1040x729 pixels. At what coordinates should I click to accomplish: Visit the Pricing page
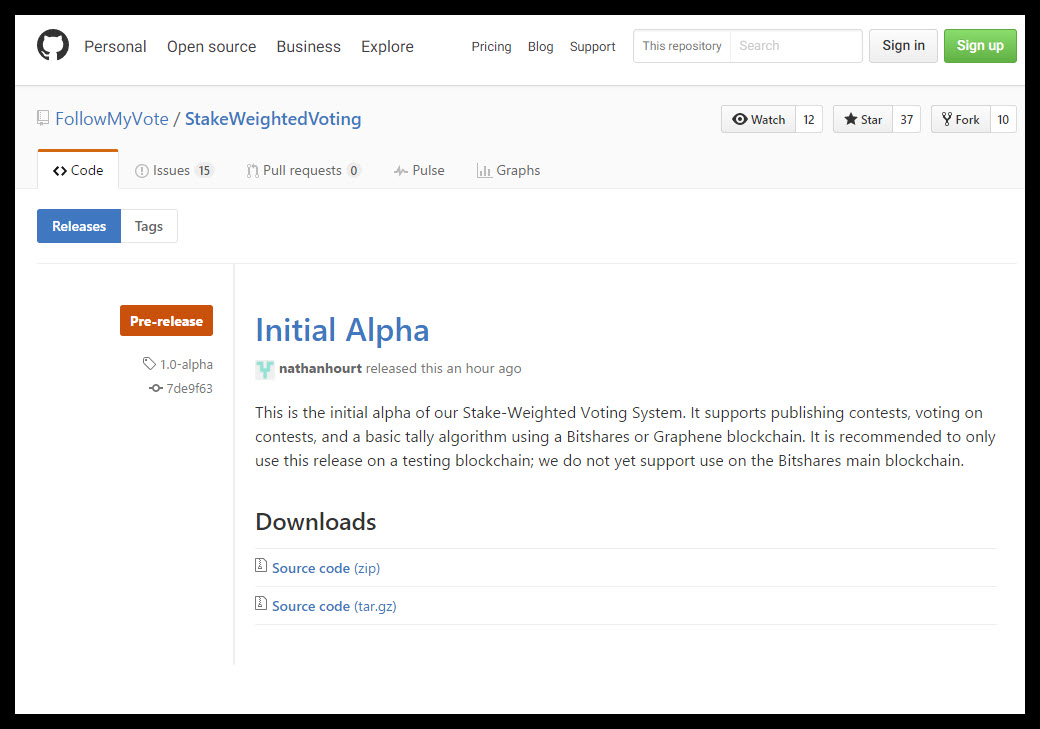coord(491,46)
